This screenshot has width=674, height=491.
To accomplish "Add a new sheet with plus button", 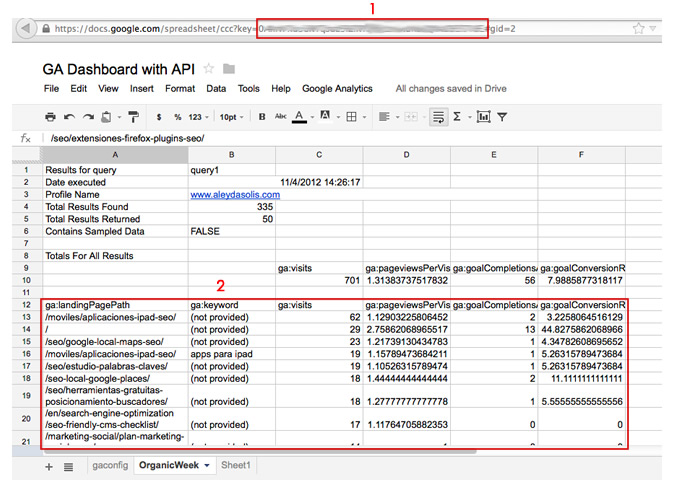I will (x=49, y=467).
